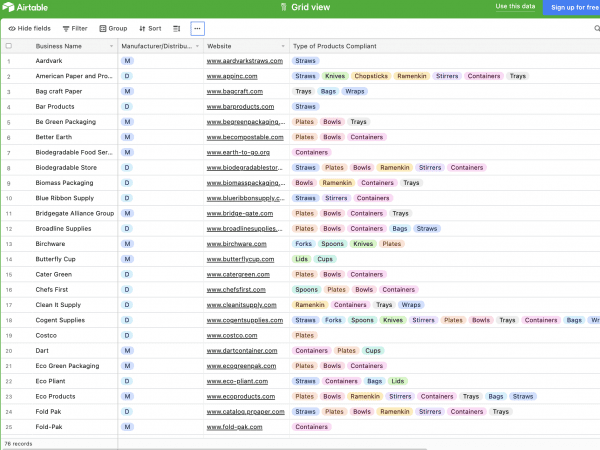The width and height of the screenshot is (600, 450).
Task: Toggle the select-all rows checkbox
Action: tap(8, 46)
